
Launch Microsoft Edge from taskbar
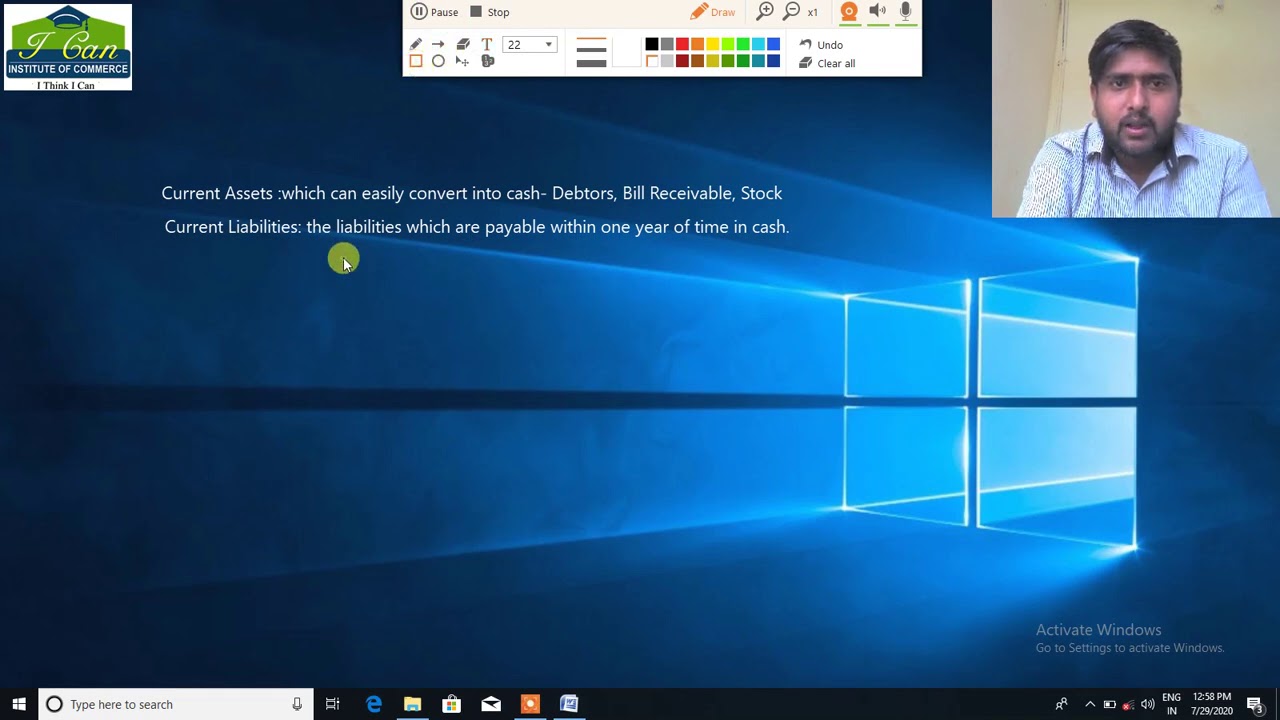click(x=374, y=704)
